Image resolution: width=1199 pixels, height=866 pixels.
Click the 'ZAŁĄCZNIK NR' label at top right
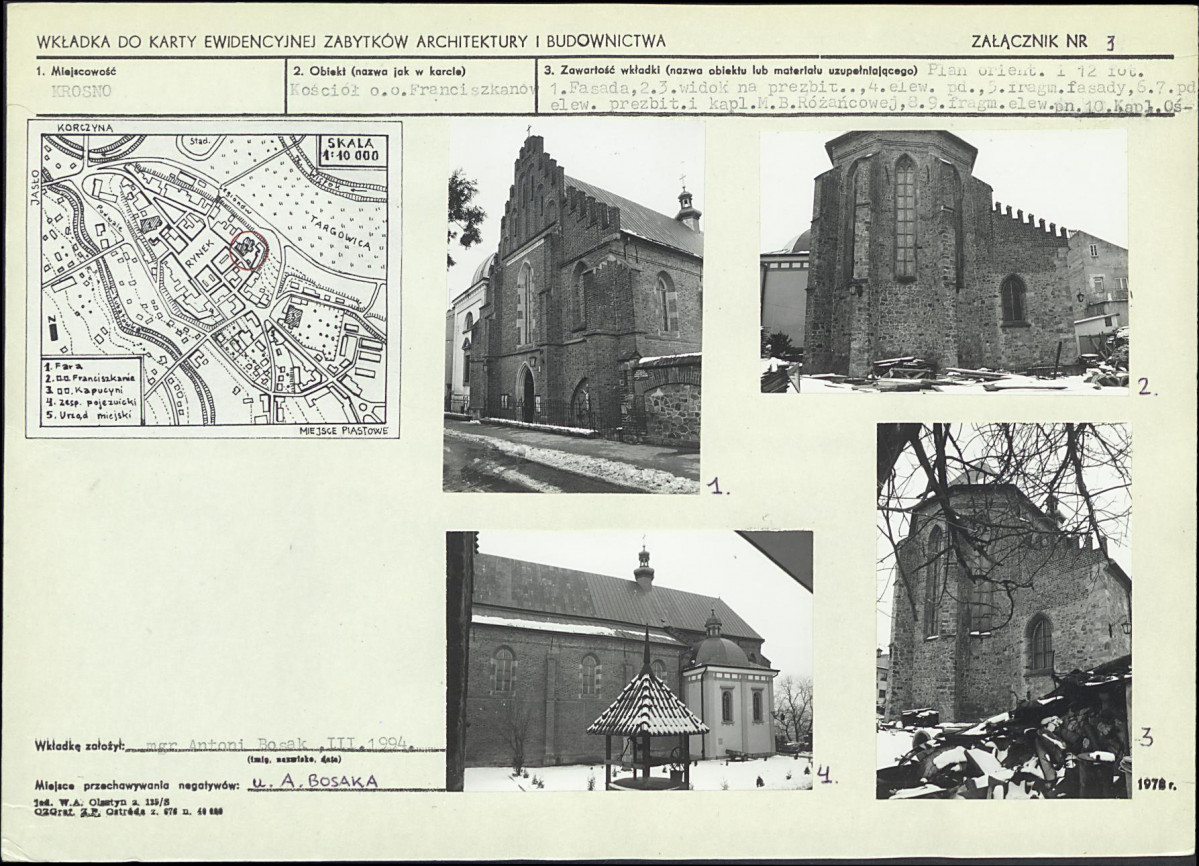tap(1029, 41)
